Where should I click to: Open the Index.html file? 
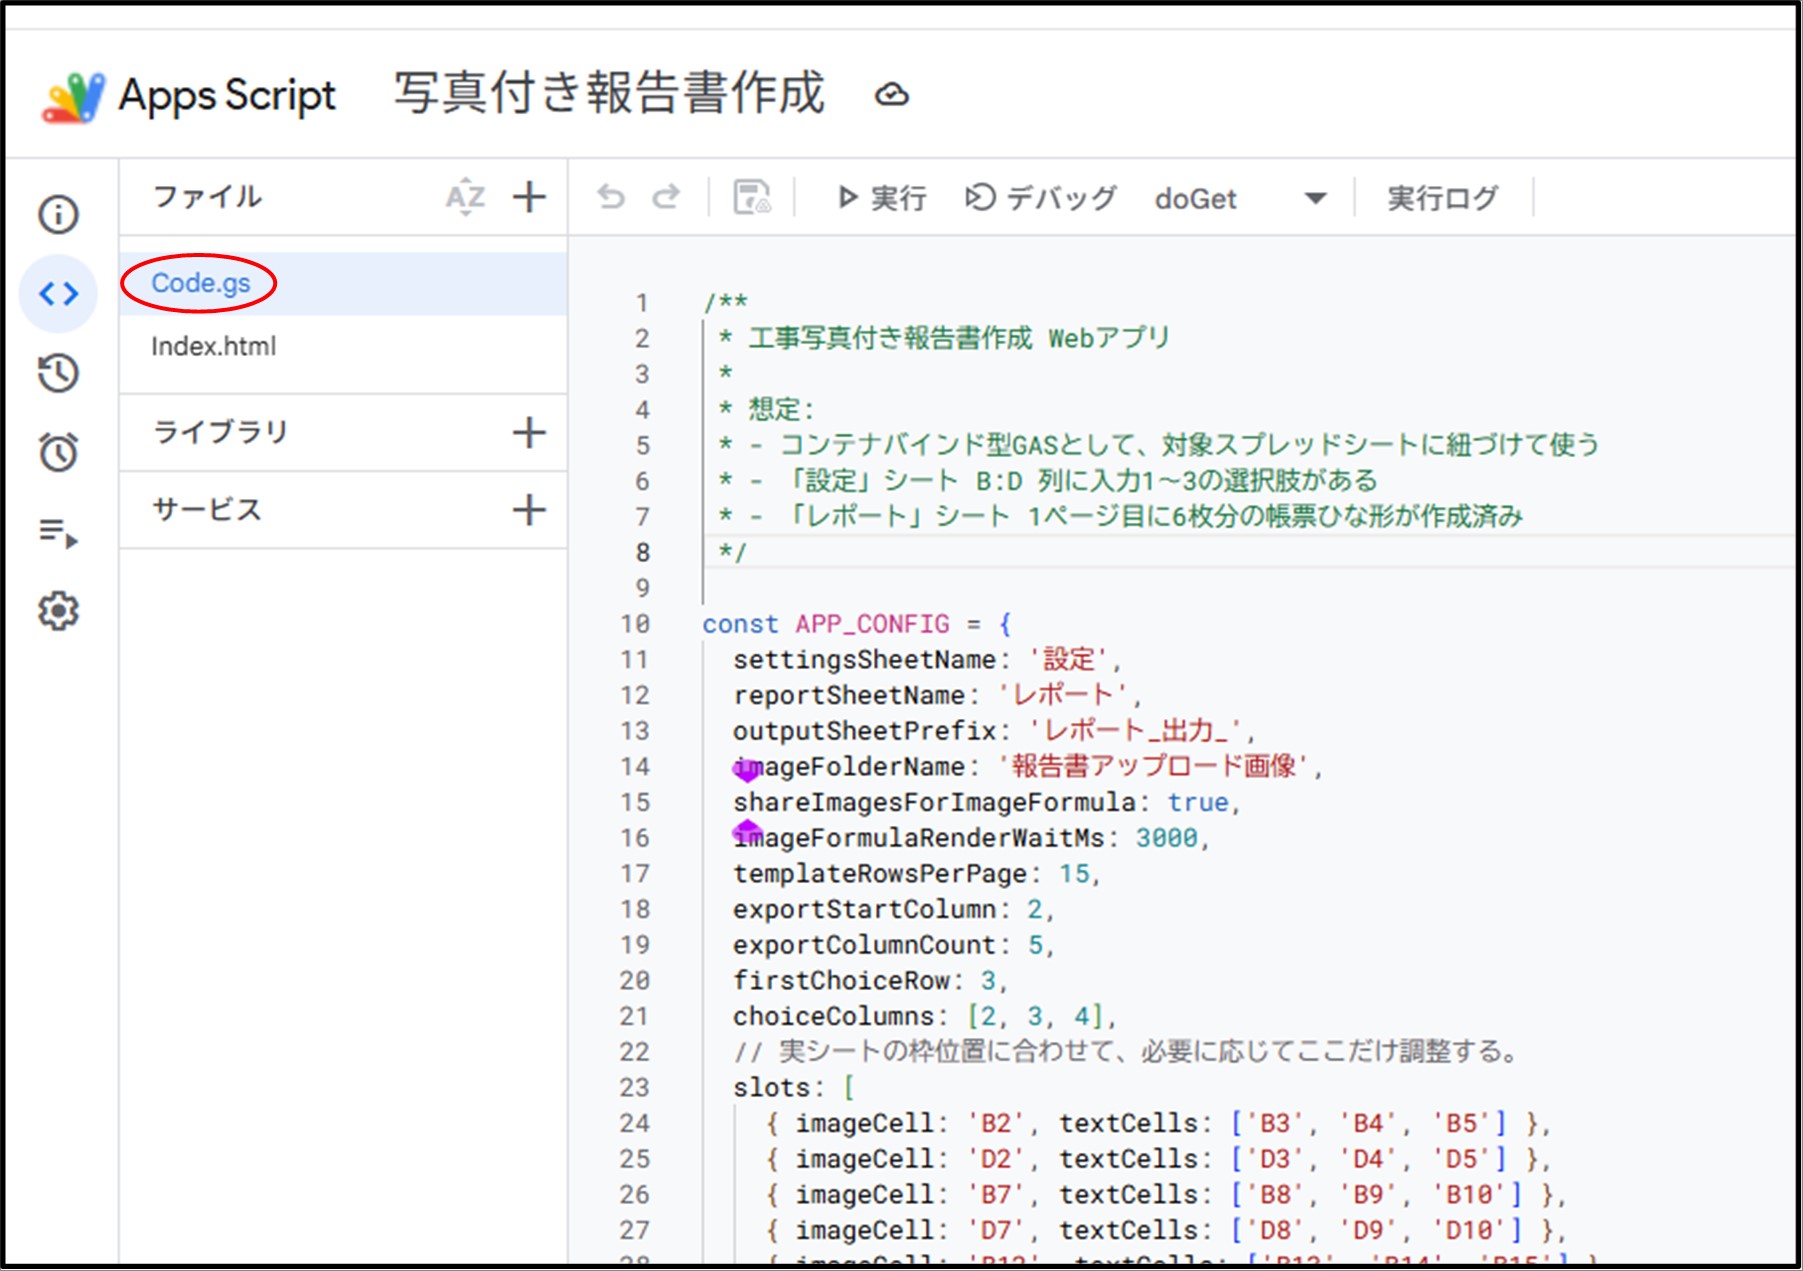coord(343,346)
